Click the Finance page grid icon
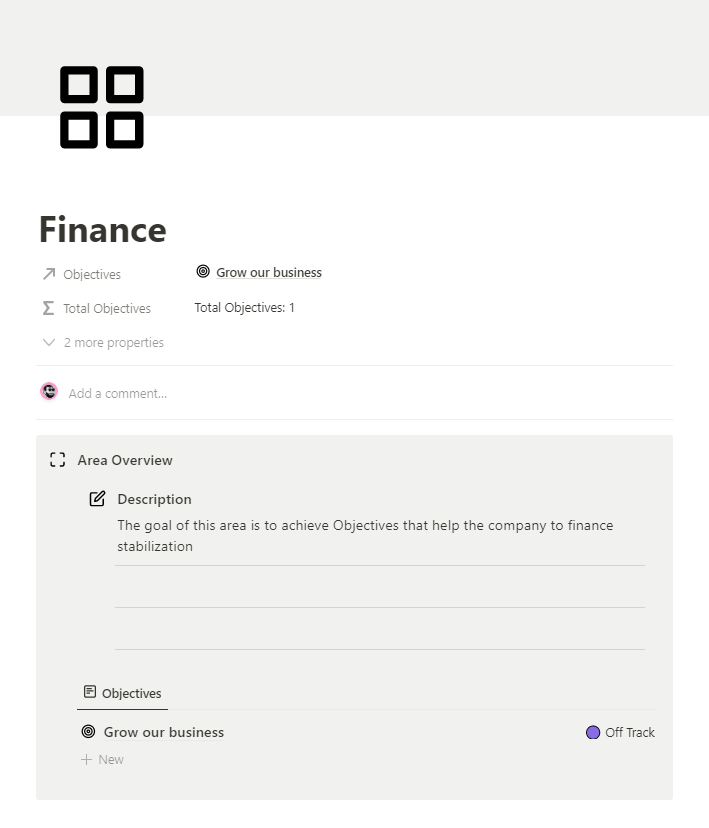This screenshot has width=709, height=828. pyautogui.click(x=100, y=107)
